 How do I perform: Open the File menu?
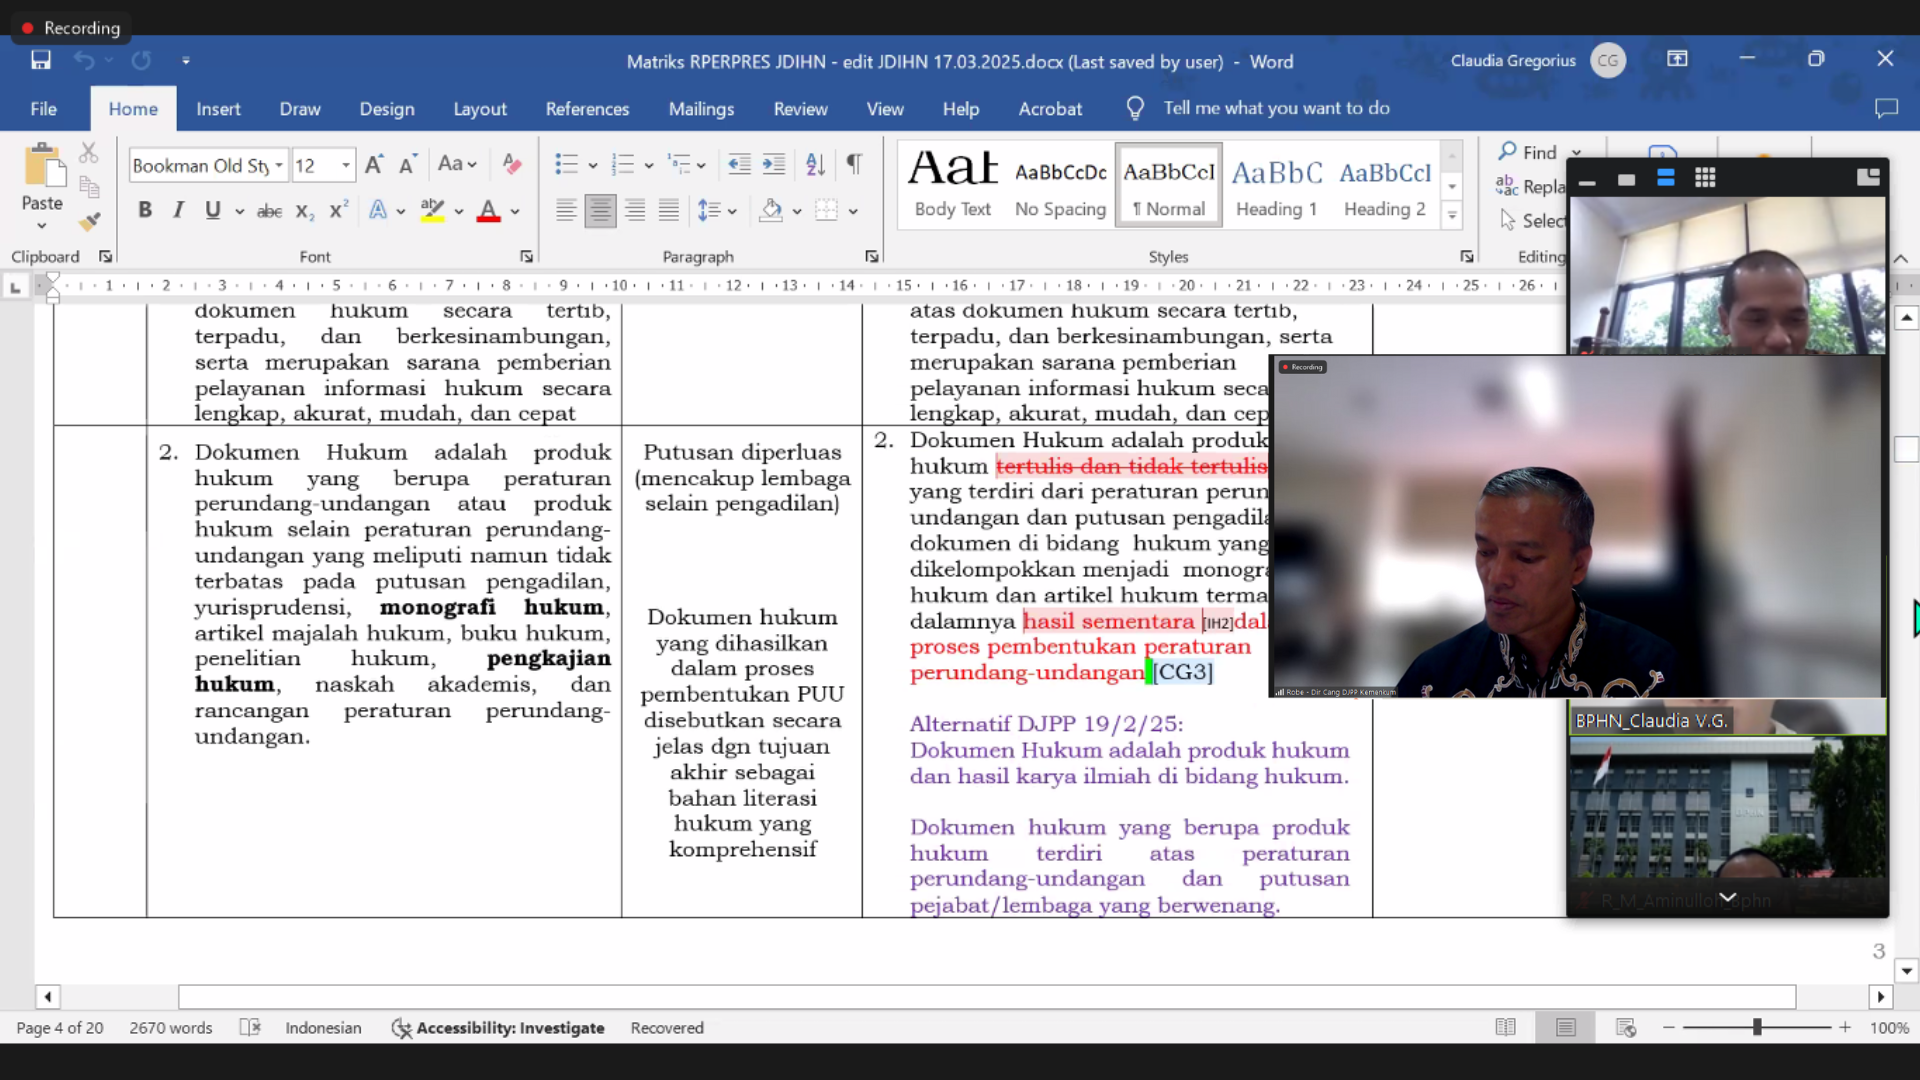43,108
